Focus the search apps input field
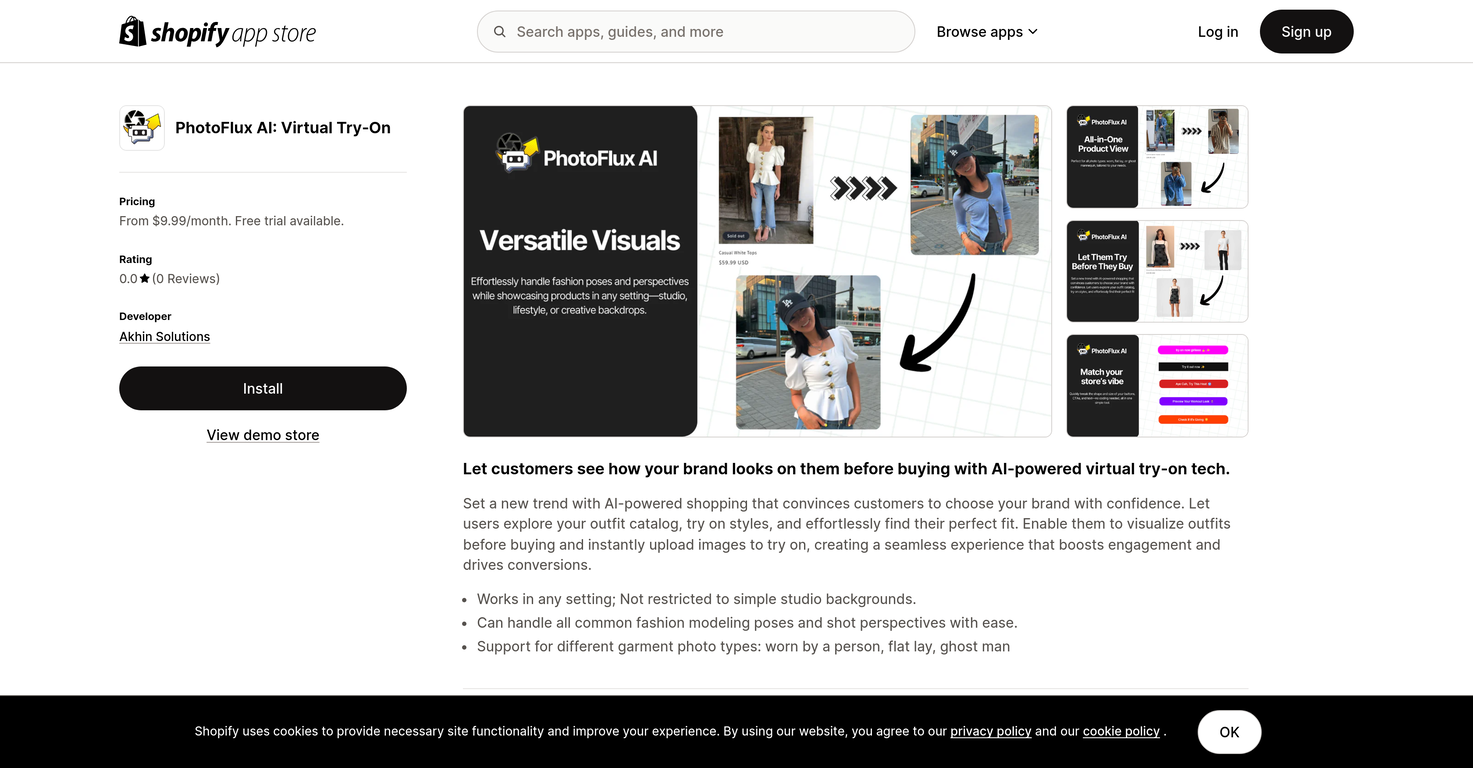Image resolution: width=1473 pixels, height=768 pixels. [x=696, y=32]
